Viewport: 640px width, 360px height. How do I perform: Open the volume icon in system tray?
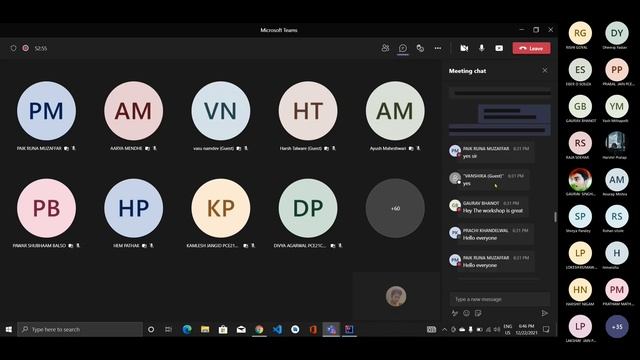[497, 329]
